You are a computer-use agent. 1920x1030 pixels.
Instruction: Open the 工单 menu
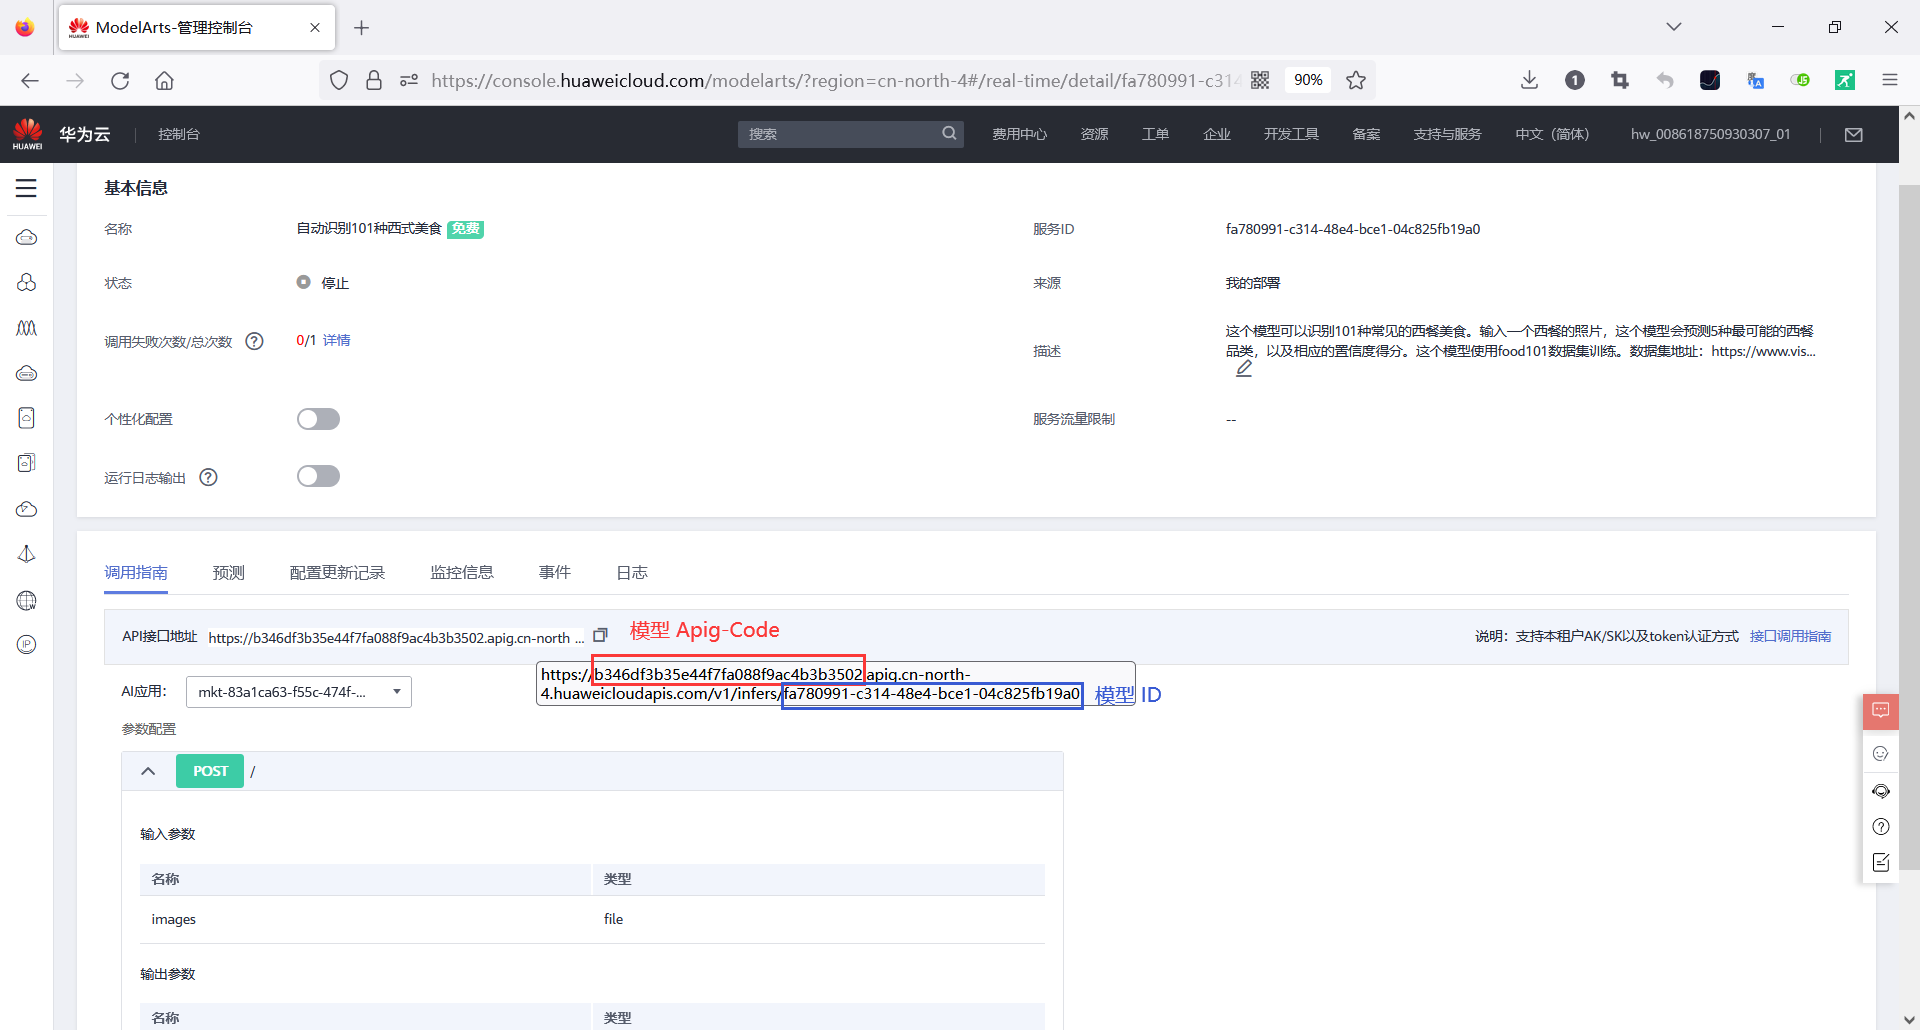point(1155,134)
